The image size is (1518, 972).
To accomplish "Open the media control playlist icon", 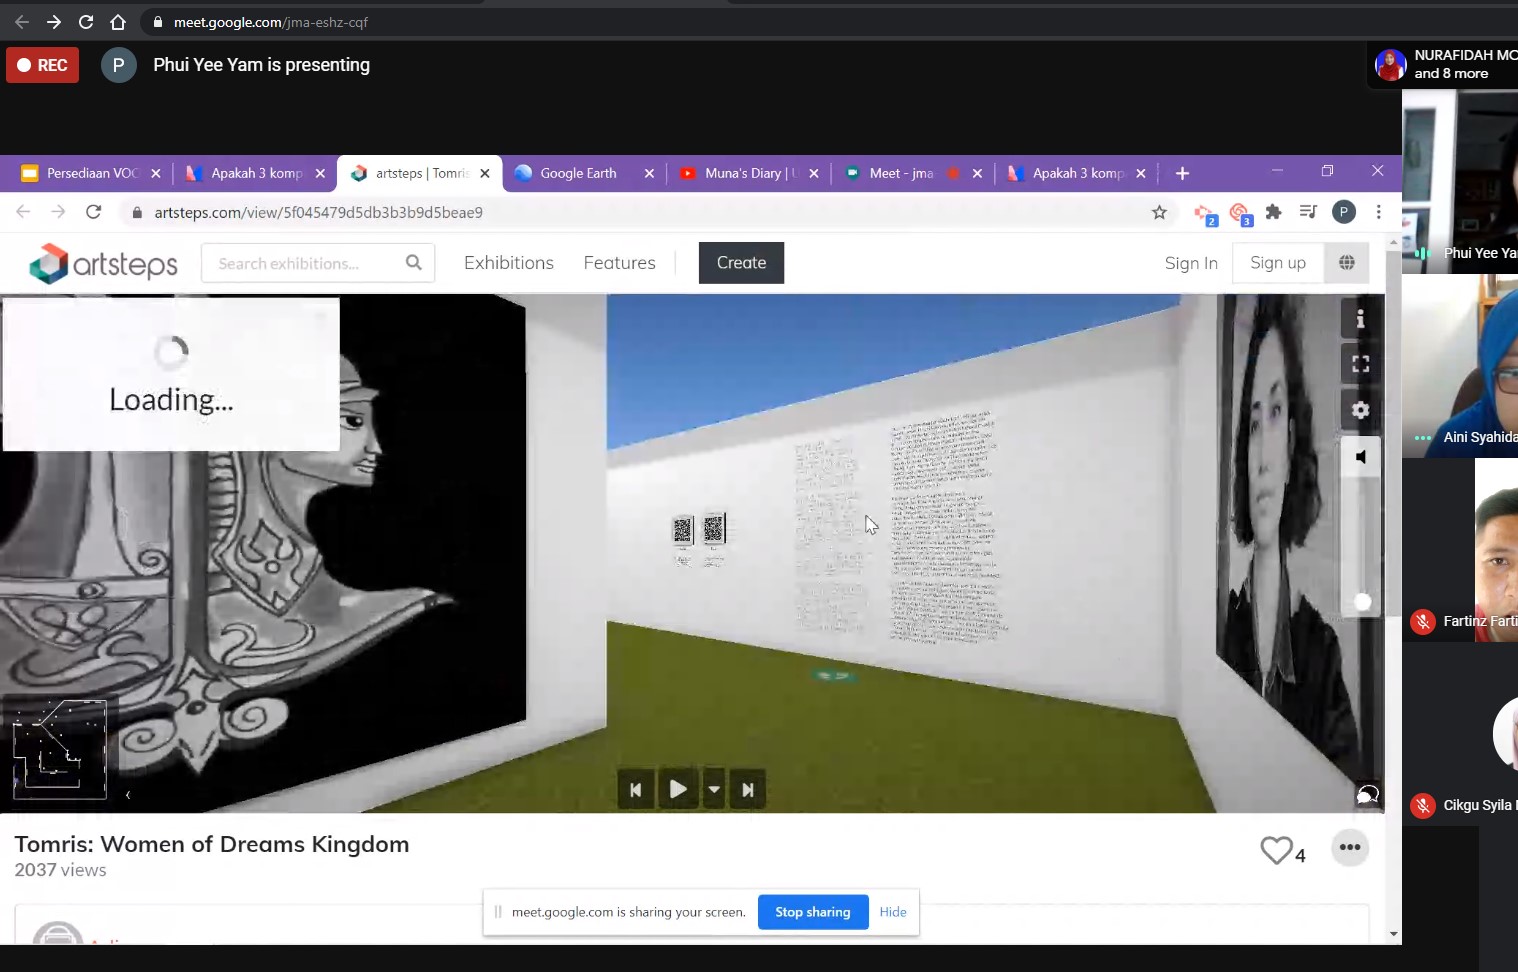I will click(x=1308, y=212).
